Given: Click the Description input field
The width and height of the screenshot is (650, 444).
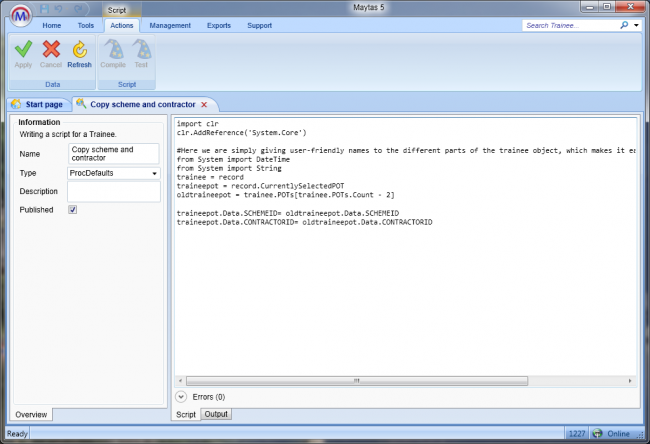Looking at the screenshot, I should (x=114, y=192).
